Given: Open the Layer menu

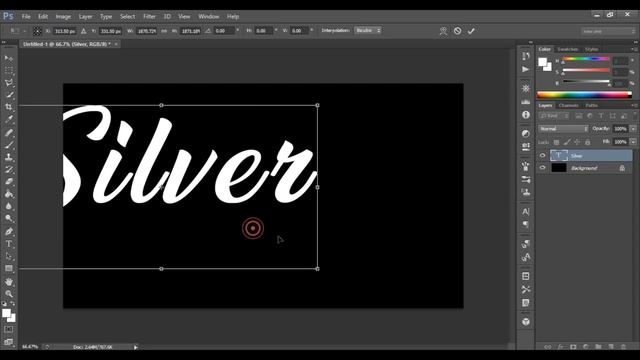Looking at the screenshot, I should [x=85, y=17].
